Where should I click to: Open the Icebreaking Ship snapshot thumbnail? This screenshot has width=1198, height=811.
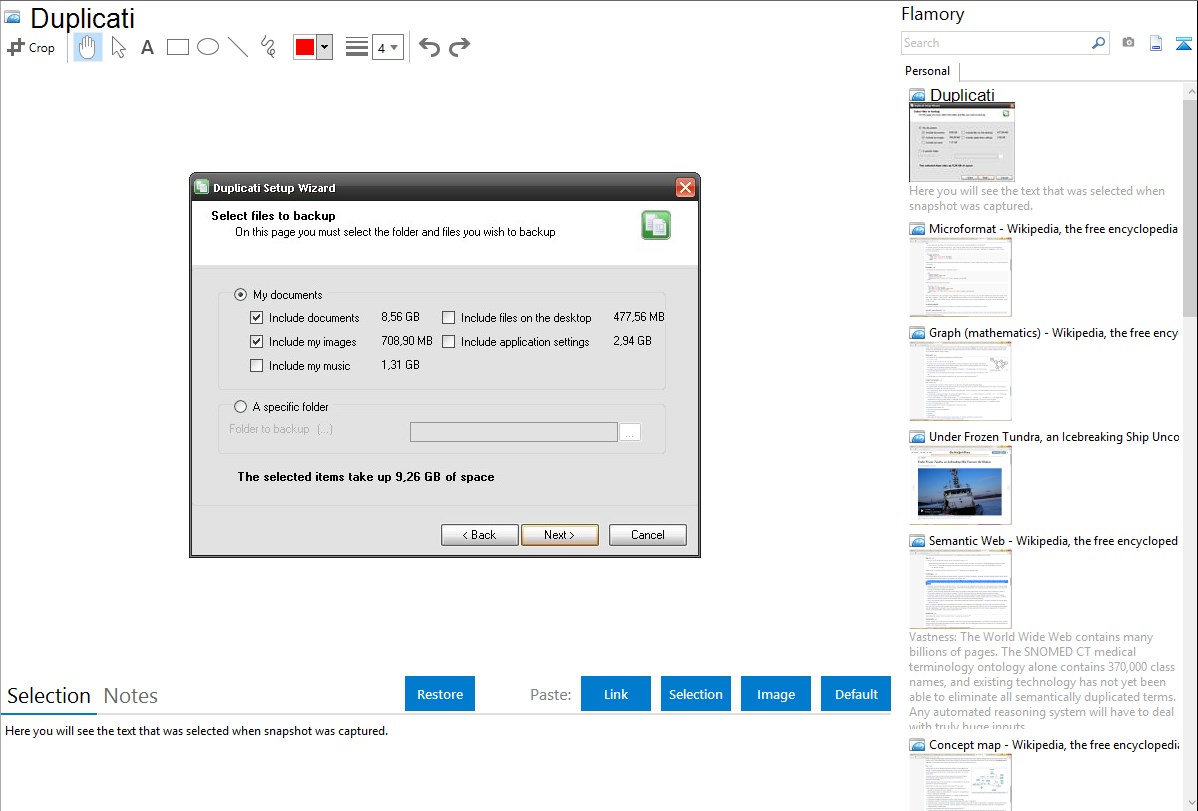(960, 485)
